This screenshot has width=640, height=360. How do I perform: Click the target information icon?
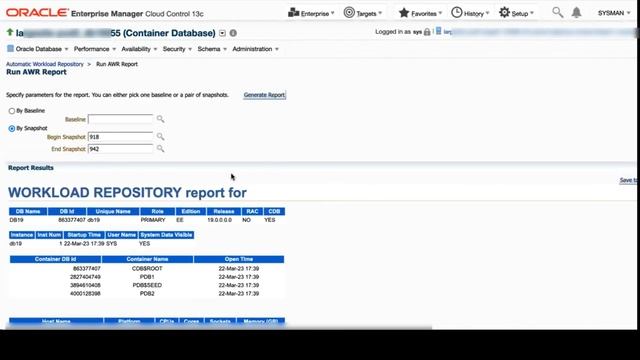233,33
